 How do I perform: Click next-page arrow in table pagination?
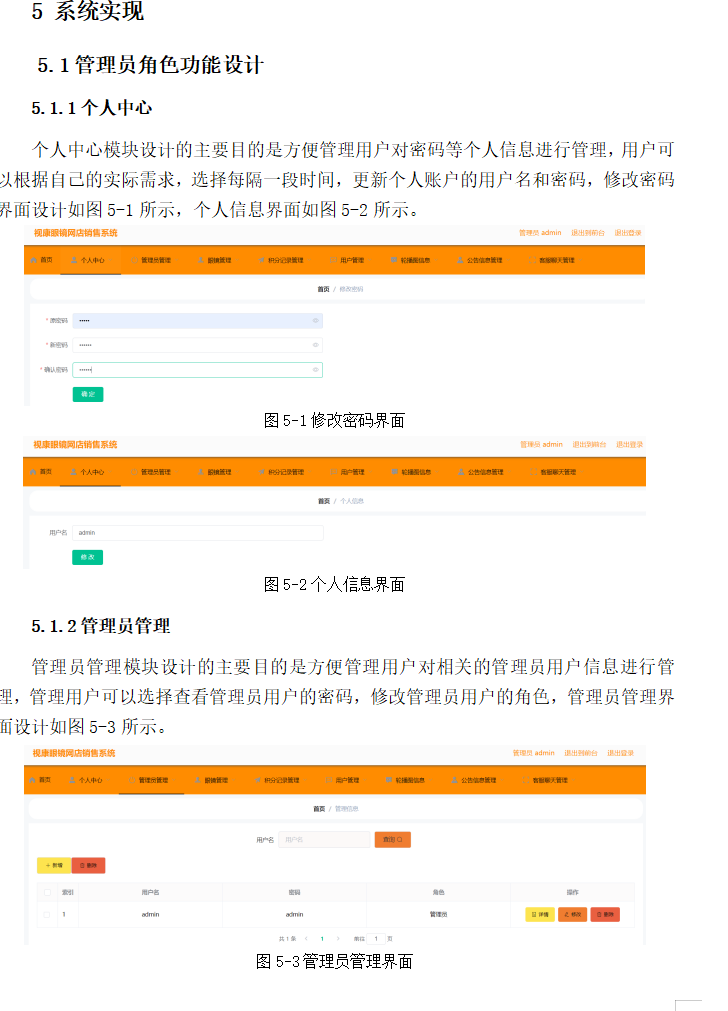[338, 939]
